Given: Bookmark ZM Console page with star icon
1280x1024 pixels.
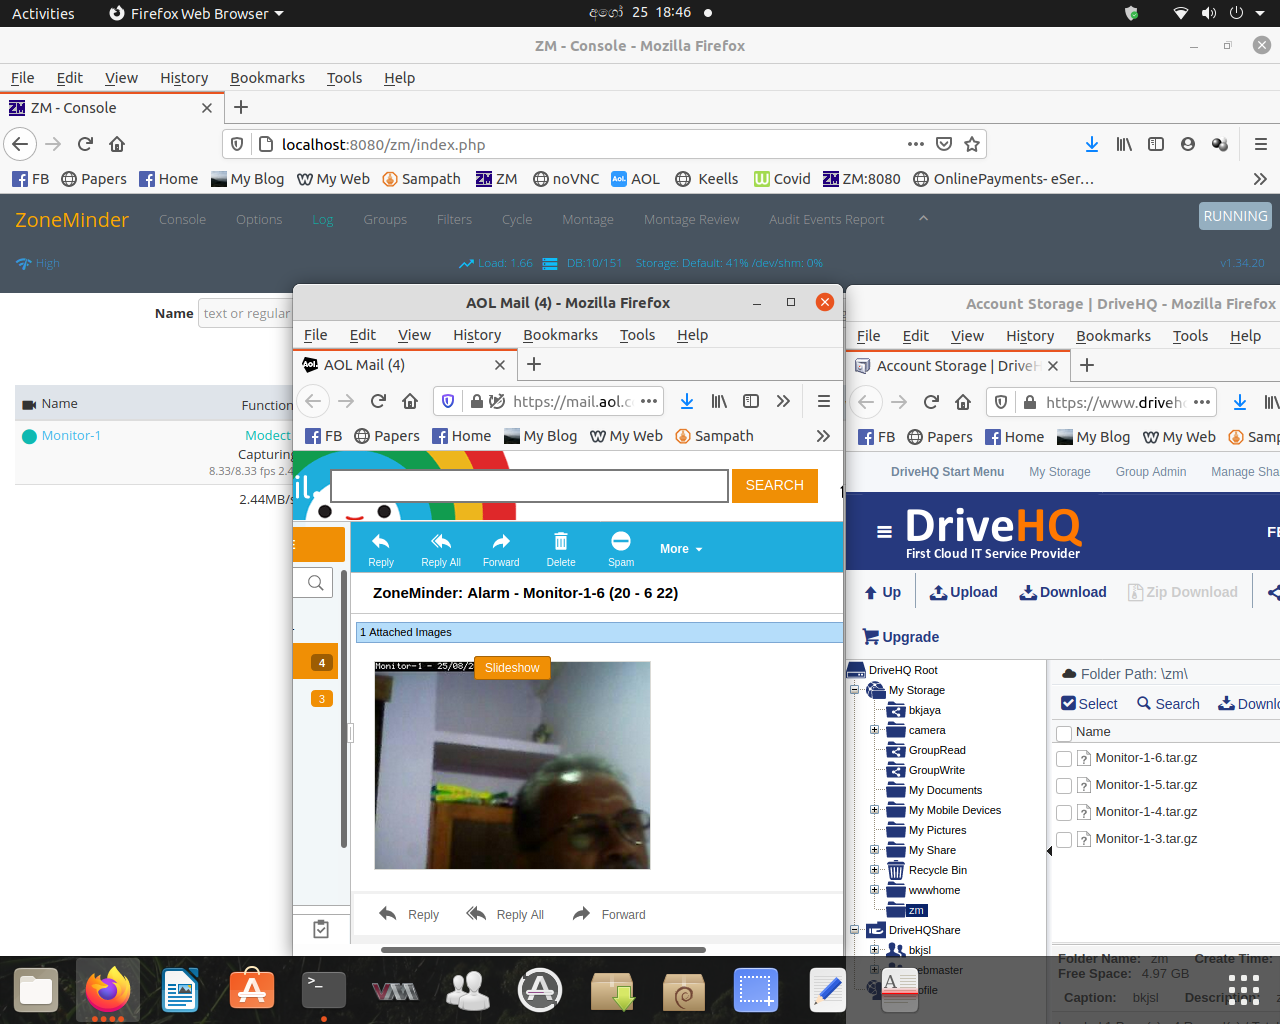Looking at the screenshot, I should (972, 144).
